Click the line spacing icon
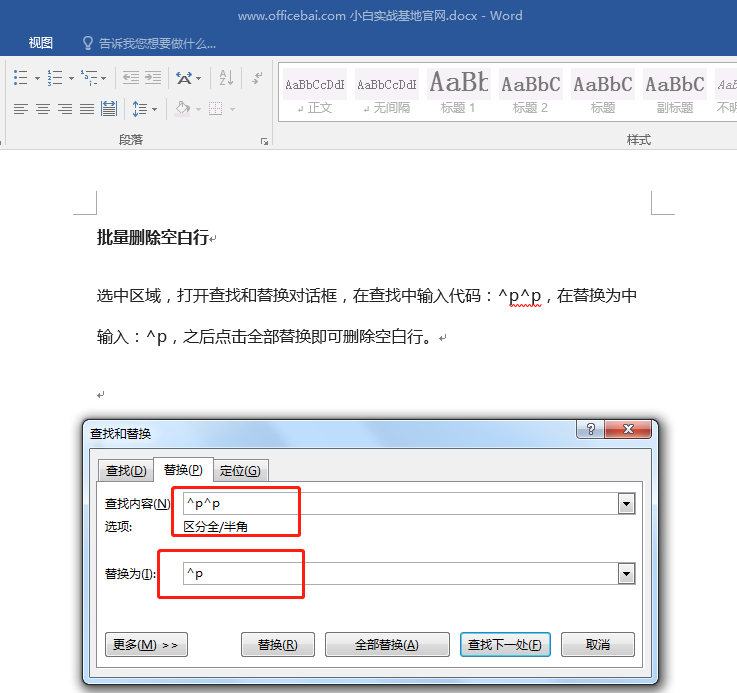This screenshot has height=693, width=737. point(140,109)
